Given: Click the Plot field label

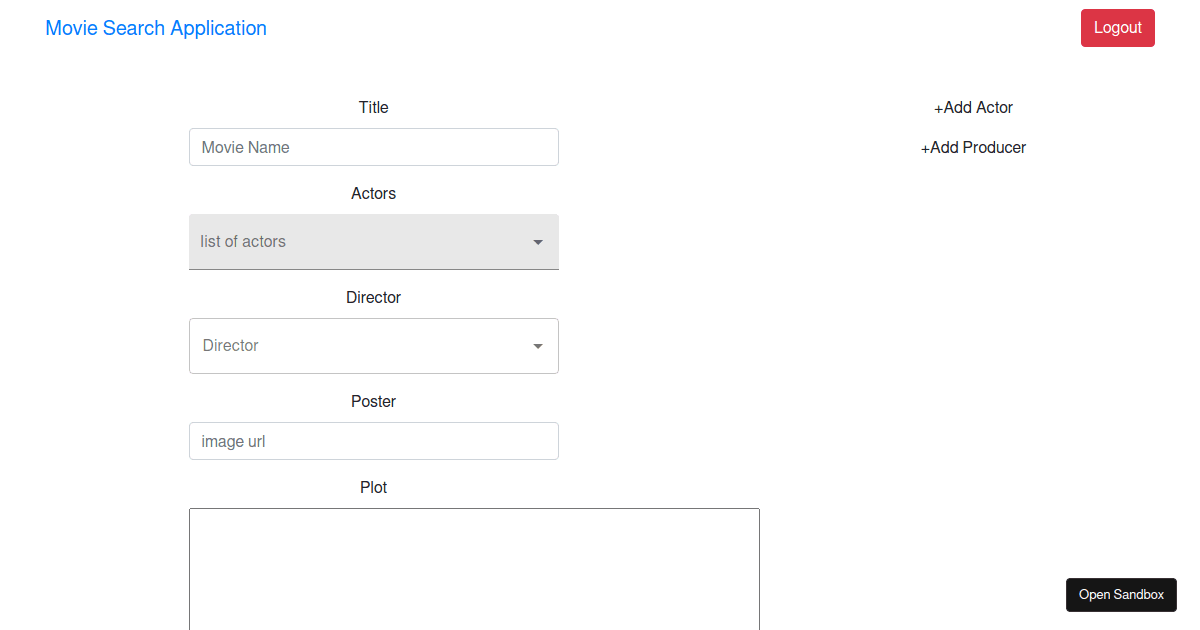Looking at the screenshot, I should click(x=374, y=488).
